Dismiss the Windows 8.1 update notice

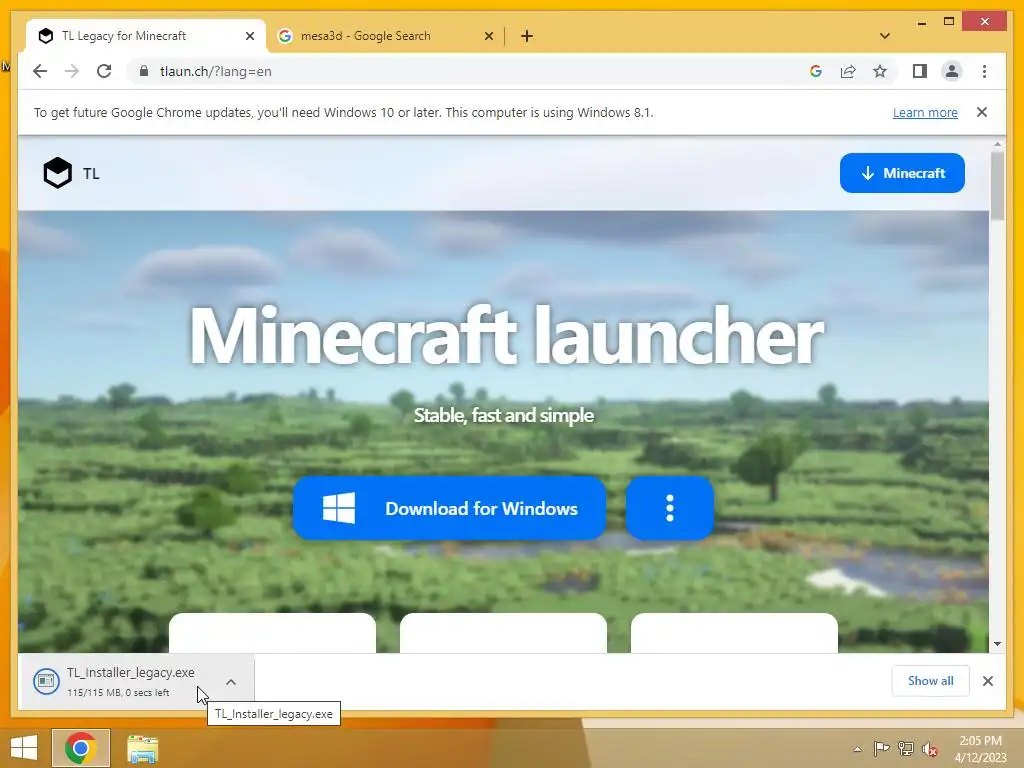(x=982, y=112)
